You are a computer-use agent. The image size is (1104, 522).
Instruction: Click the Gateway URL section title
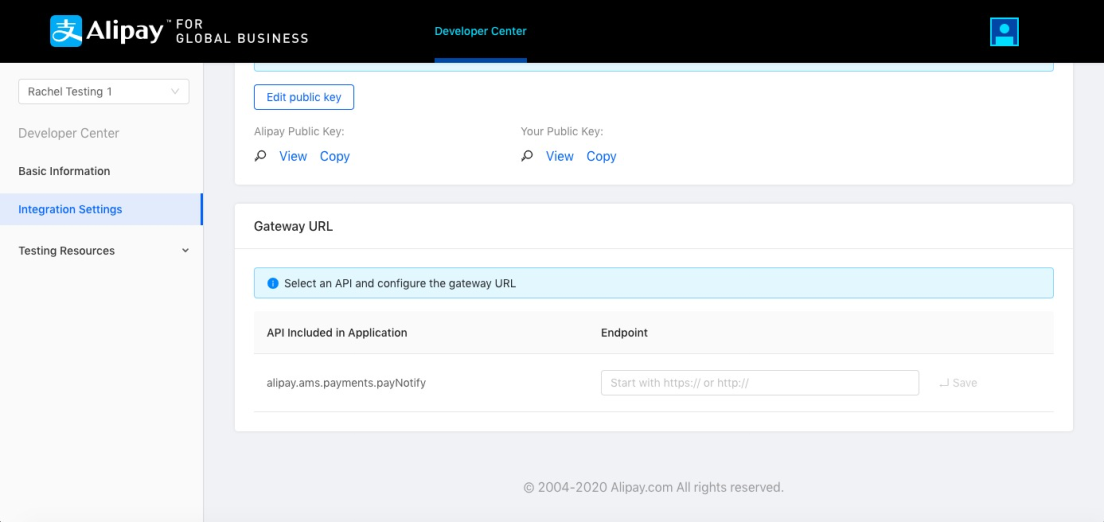point(293,227)
